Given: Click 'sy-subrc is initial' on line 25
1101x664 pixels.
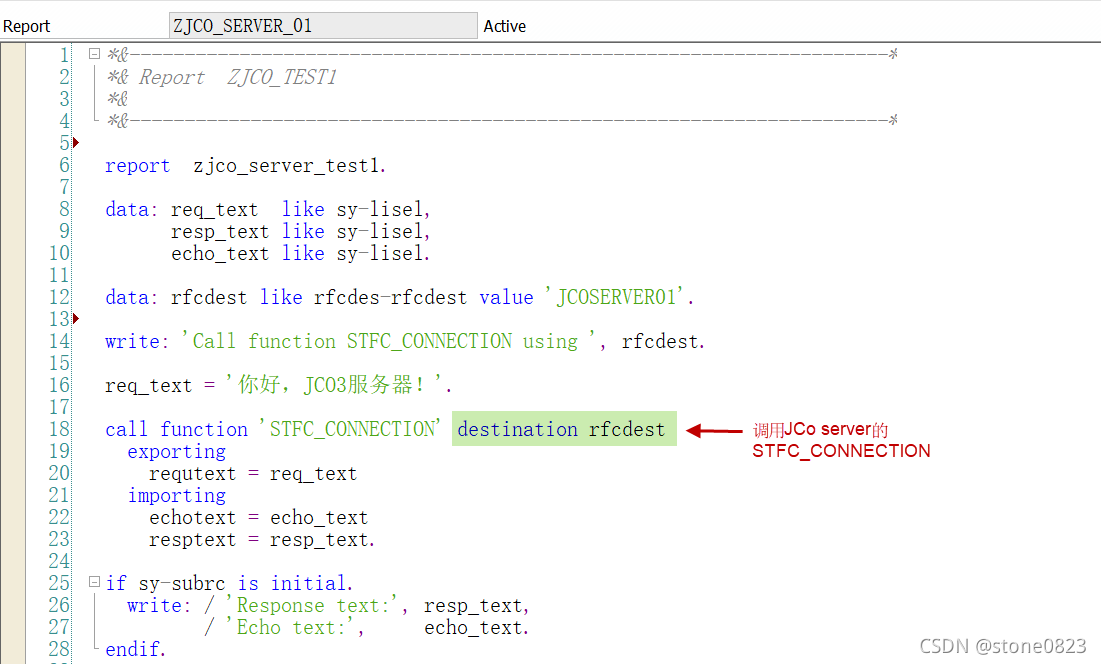Looking at the screenshot, I should (243, 583).
